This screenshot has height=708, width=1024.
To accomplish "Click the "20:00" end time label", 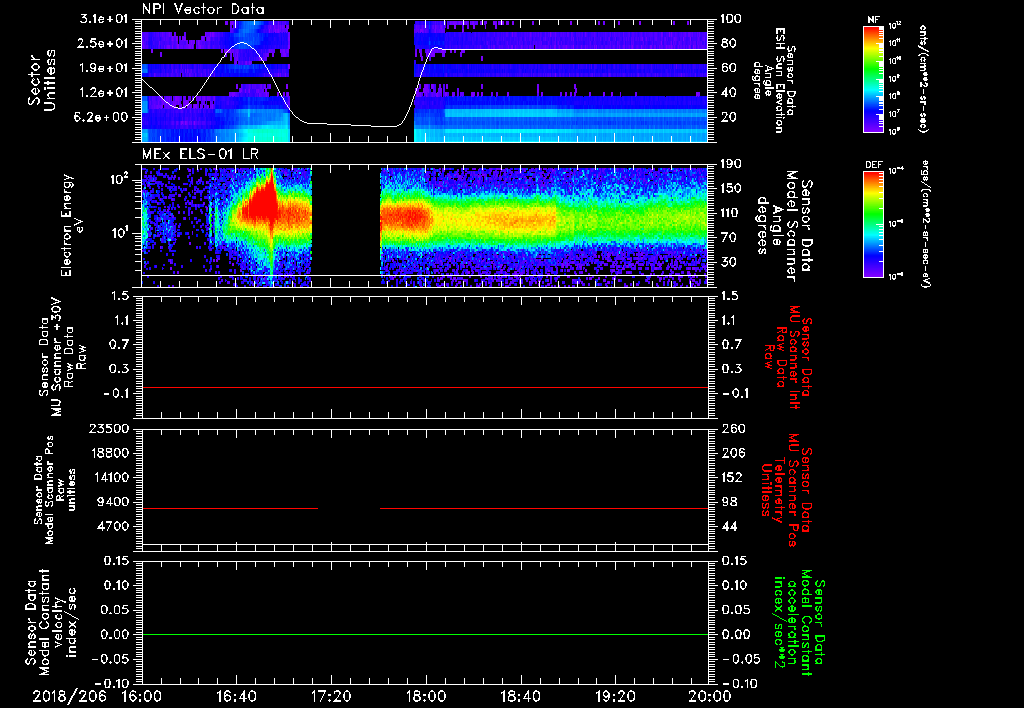I will 710,697.
